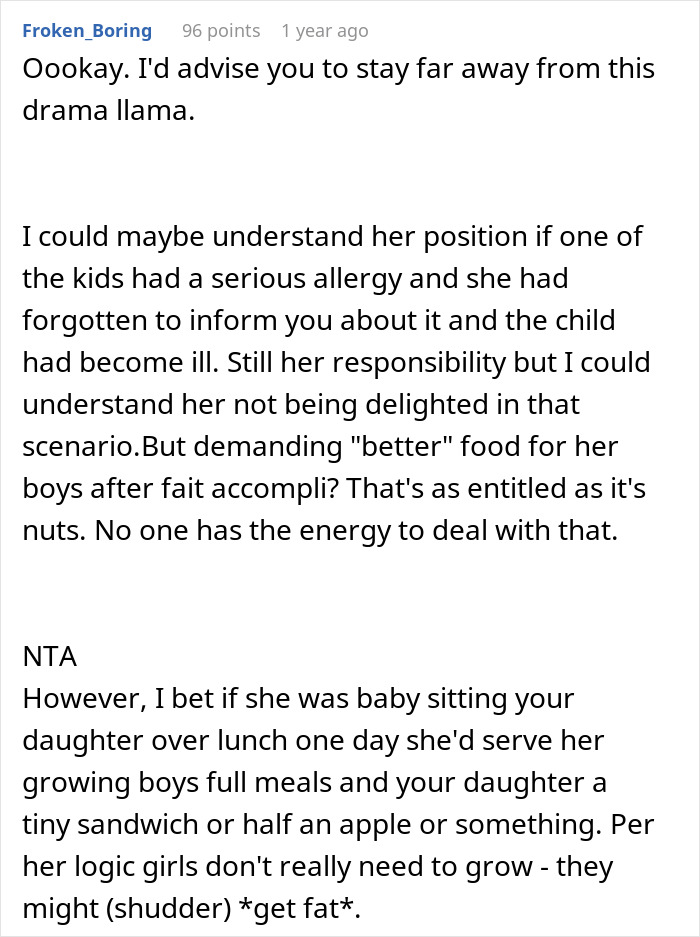The width and height of the screenshot is (700, 937).
Task: Click the line starting "I could maybe understand"
Action: click(x=332, y=237)
